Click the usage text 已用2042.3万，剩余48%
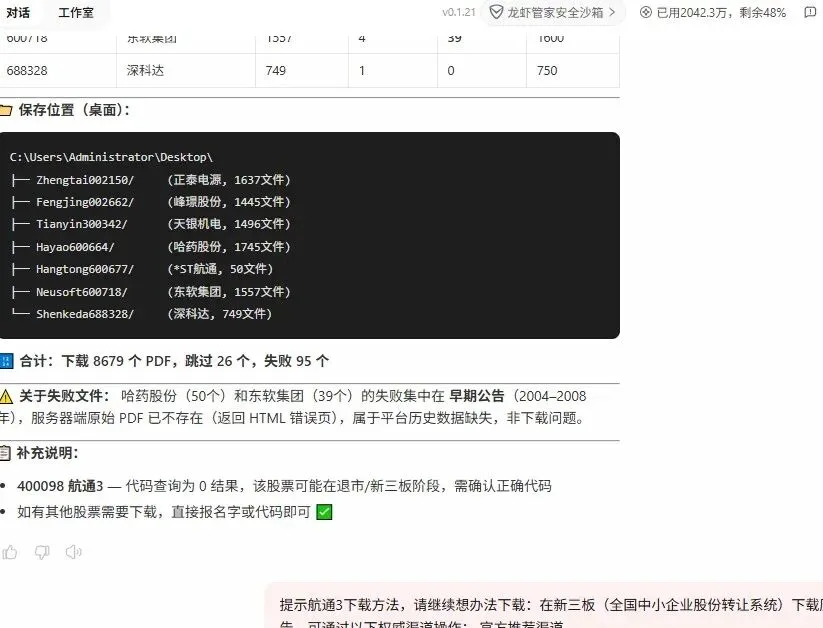This screenshot has height=628, width=823. 721,13
